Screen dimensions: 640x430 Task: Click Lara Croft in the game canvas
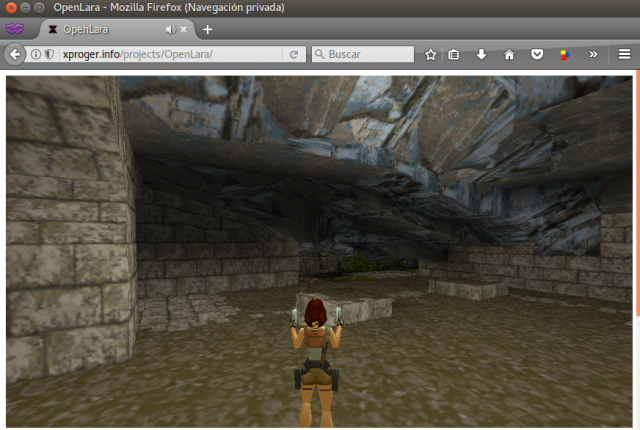coord(316,361)
